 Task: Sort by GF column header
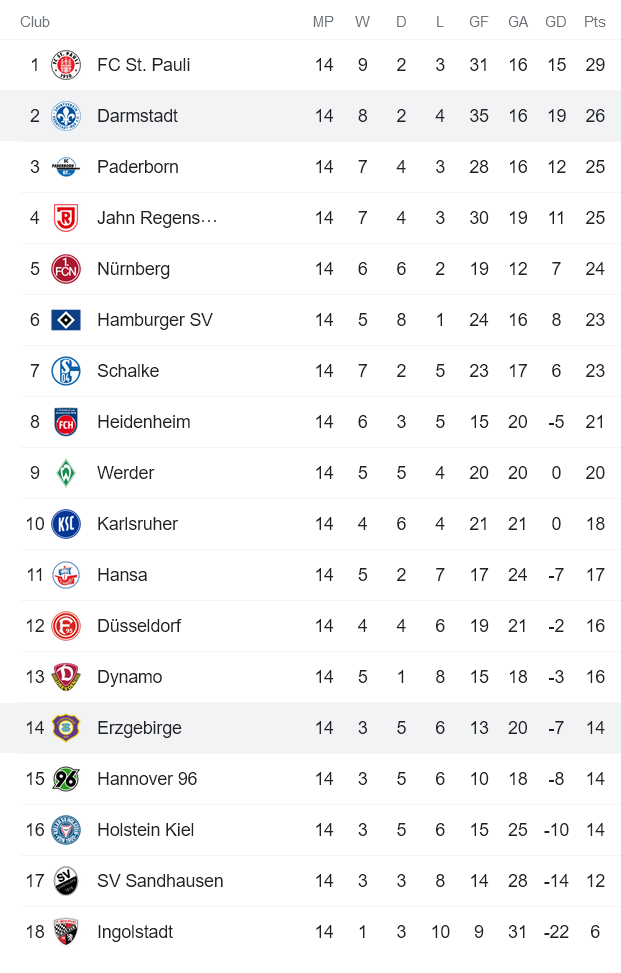[478, 21]
